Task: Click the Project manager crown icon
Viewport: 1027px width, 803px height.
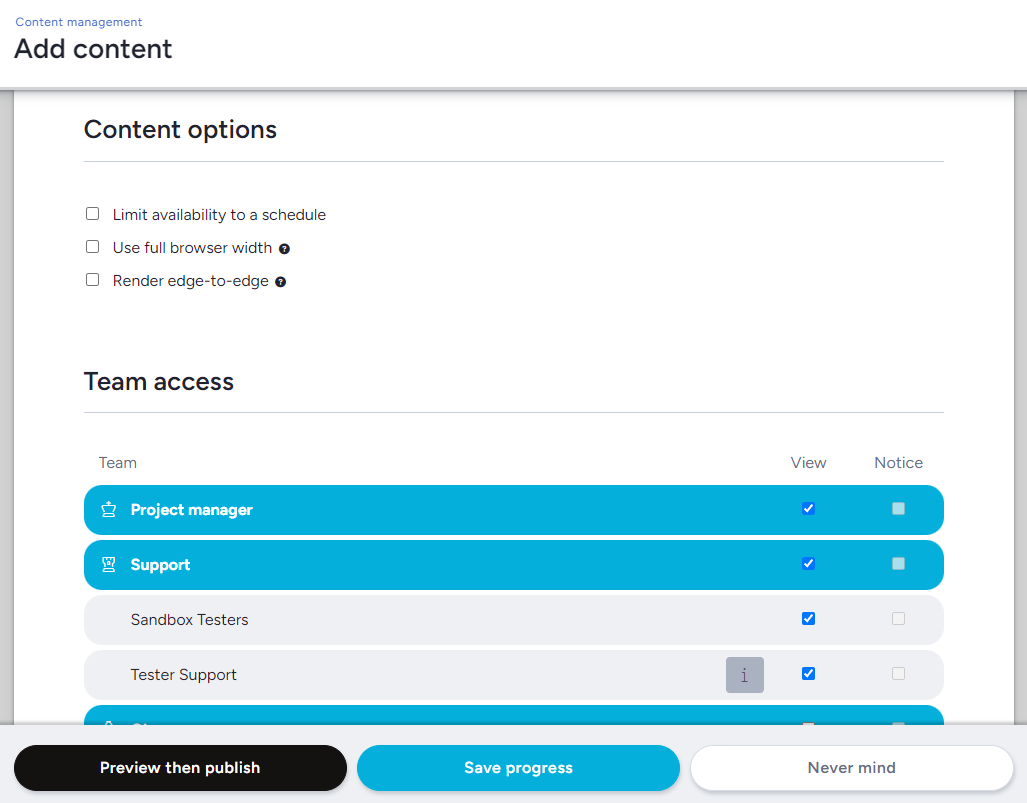Action: click(109, 510)
